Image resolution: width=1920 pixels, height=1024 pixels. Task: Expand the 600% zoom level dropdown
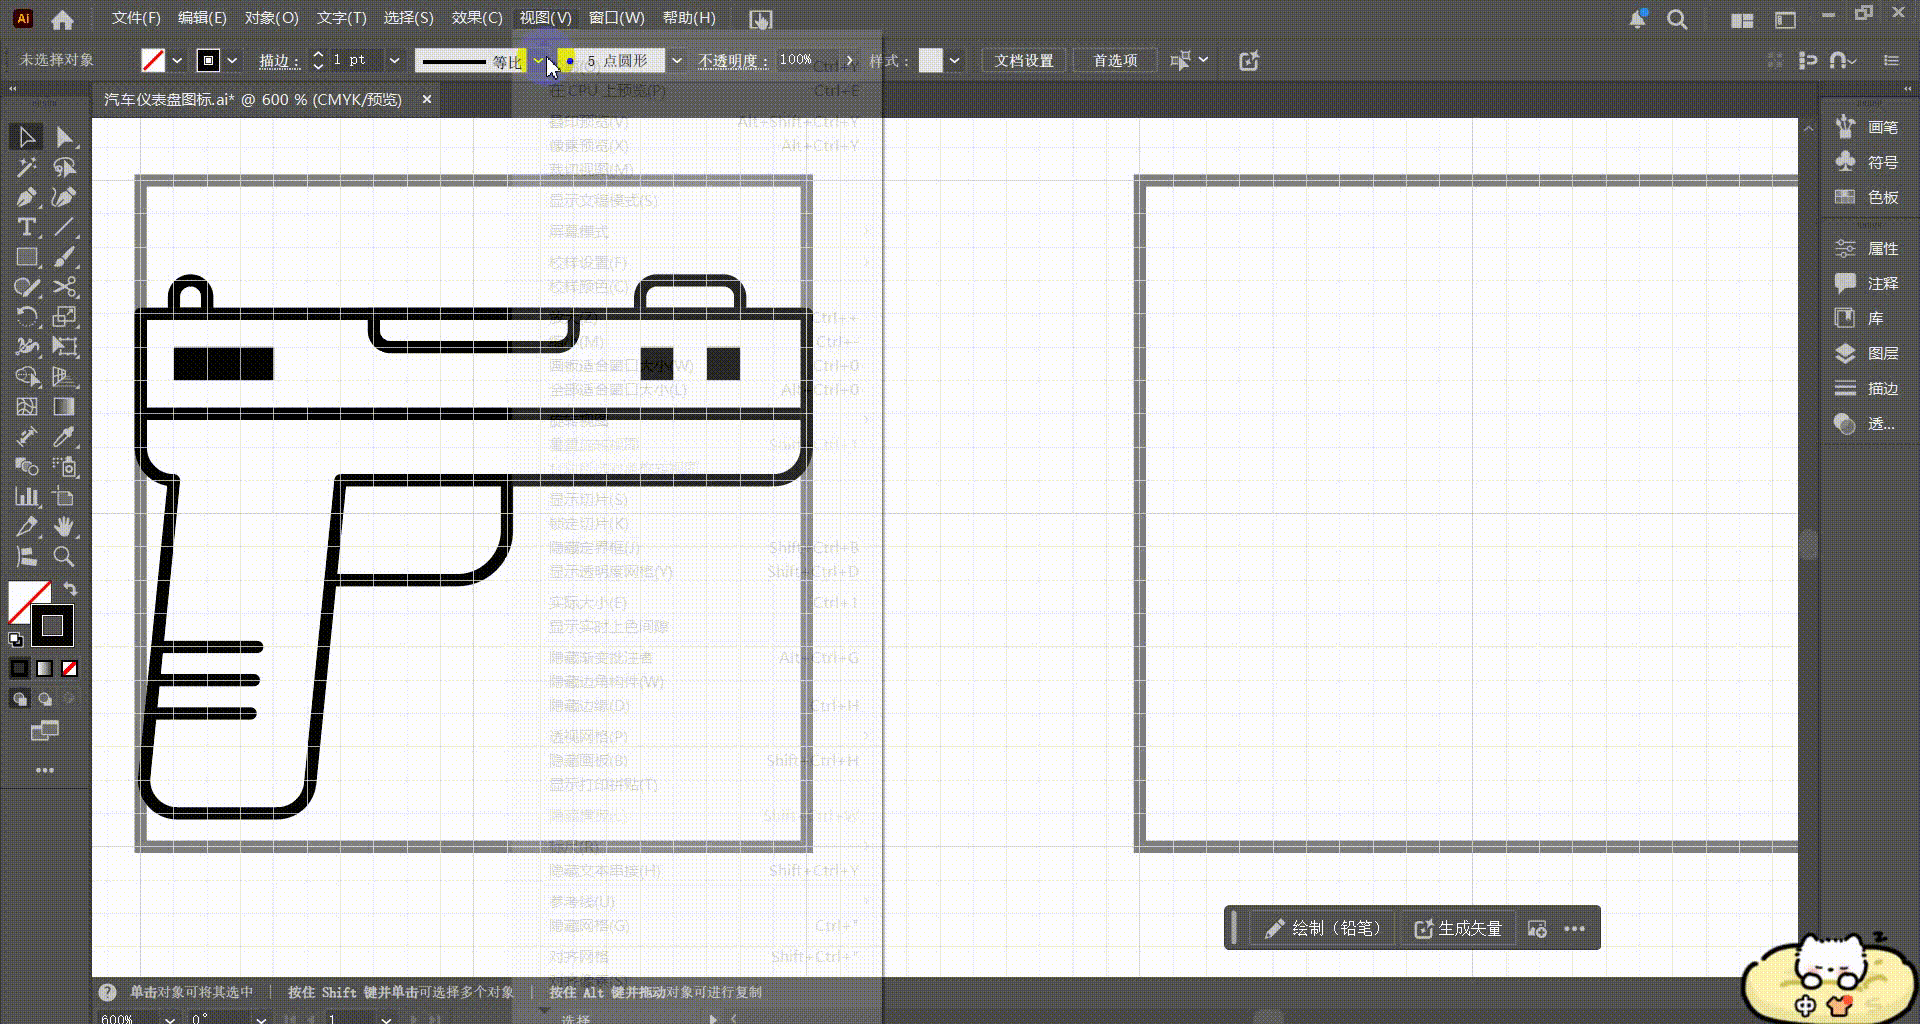[x=170, y=1019]
